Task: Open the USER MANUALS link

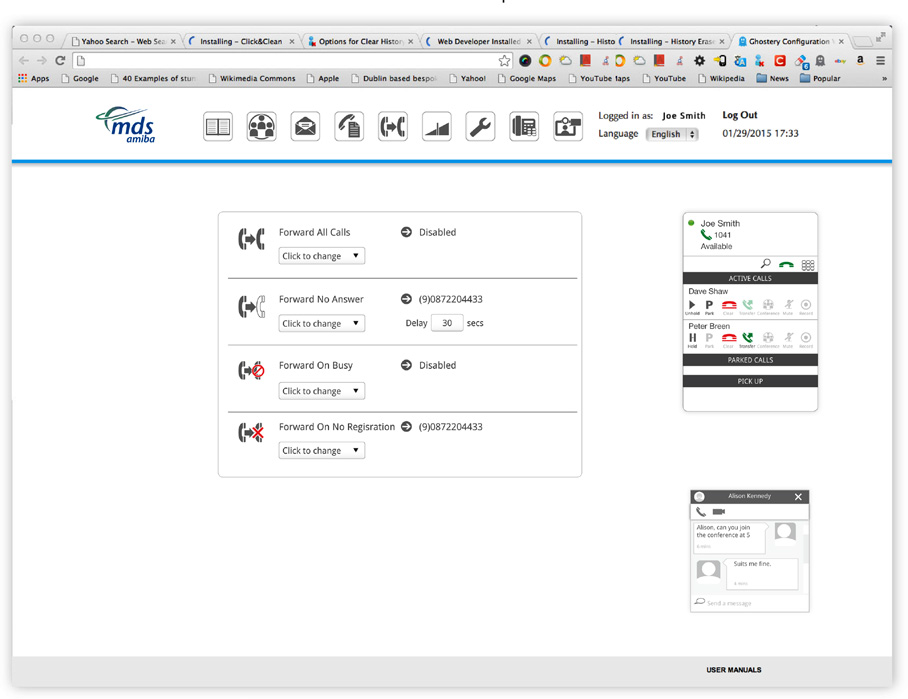Action: 734,669
